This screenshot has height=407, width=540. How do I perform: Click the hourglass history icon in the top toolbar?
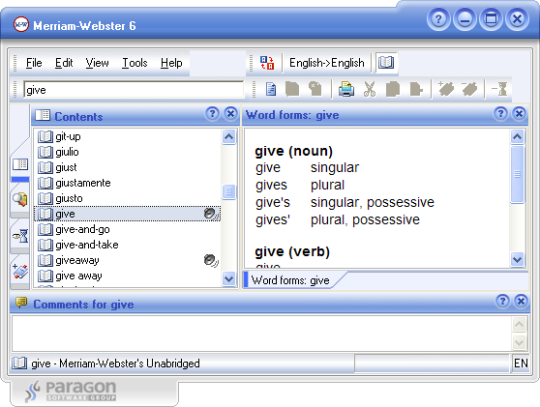point(499,89)
